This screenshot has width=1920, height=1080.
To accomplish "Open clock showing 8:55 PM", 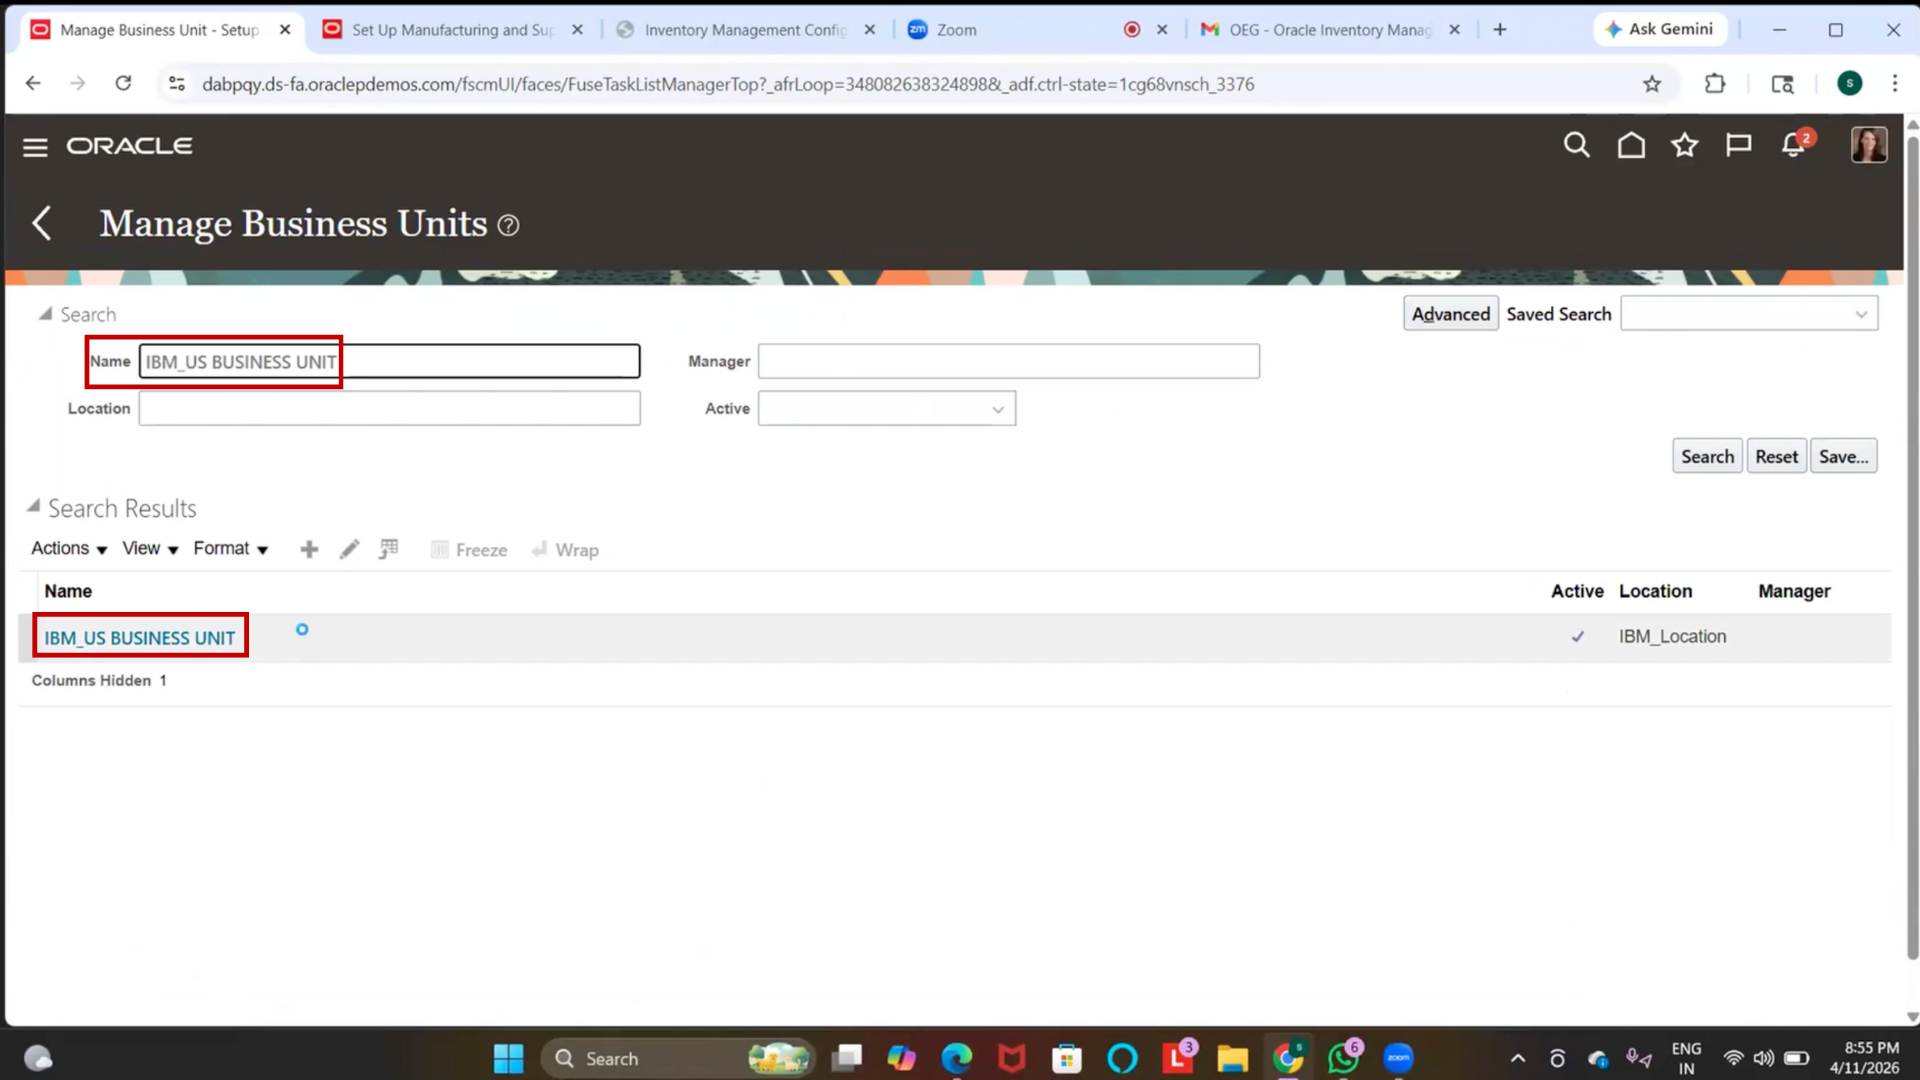I will point(1864,1058).
